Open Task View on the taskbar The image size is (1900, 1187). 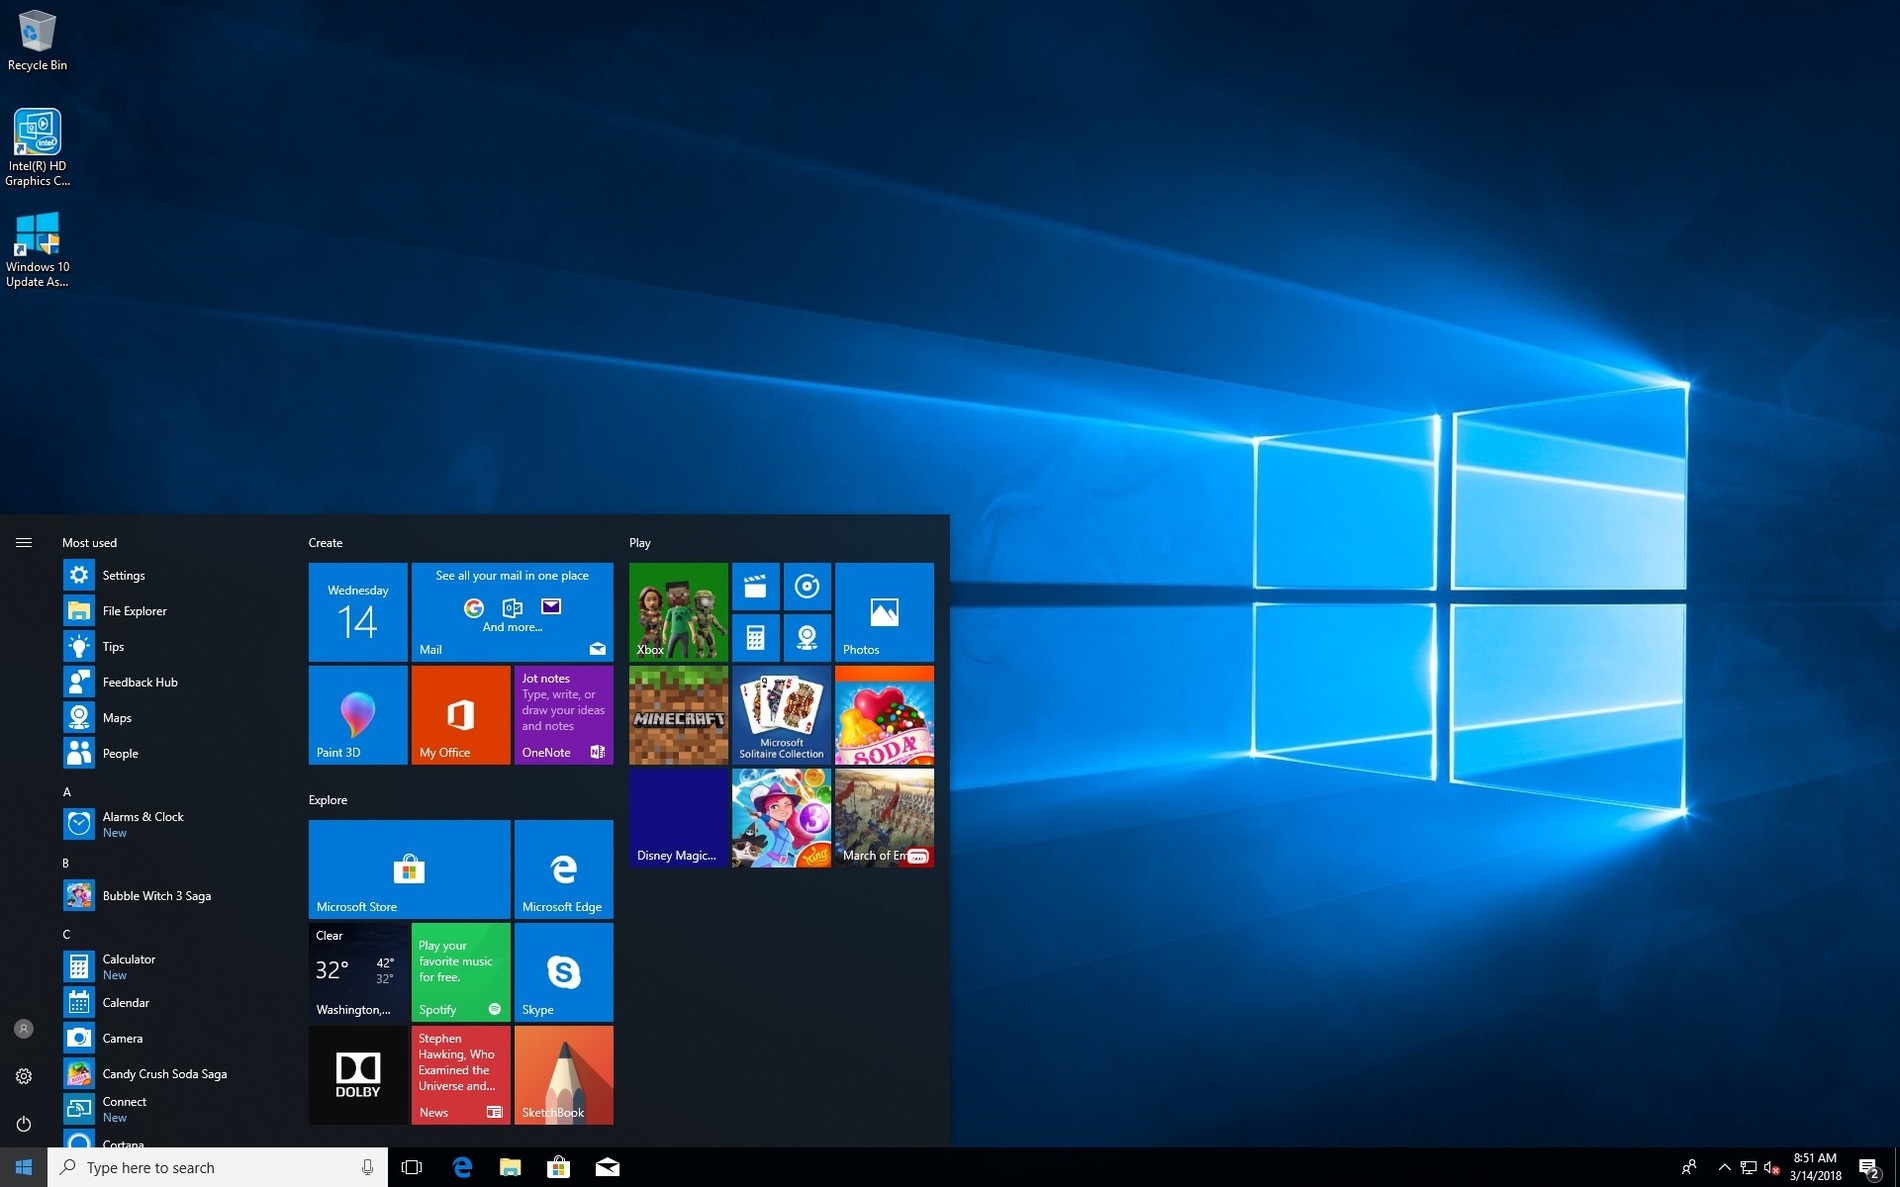(412, 1167)
